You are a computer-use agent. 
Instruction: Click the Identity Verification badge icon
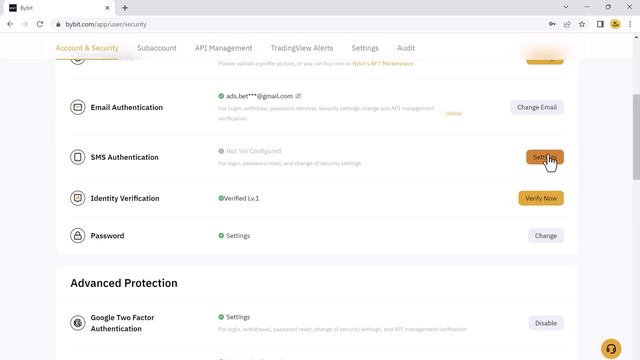tap(78, 198)
